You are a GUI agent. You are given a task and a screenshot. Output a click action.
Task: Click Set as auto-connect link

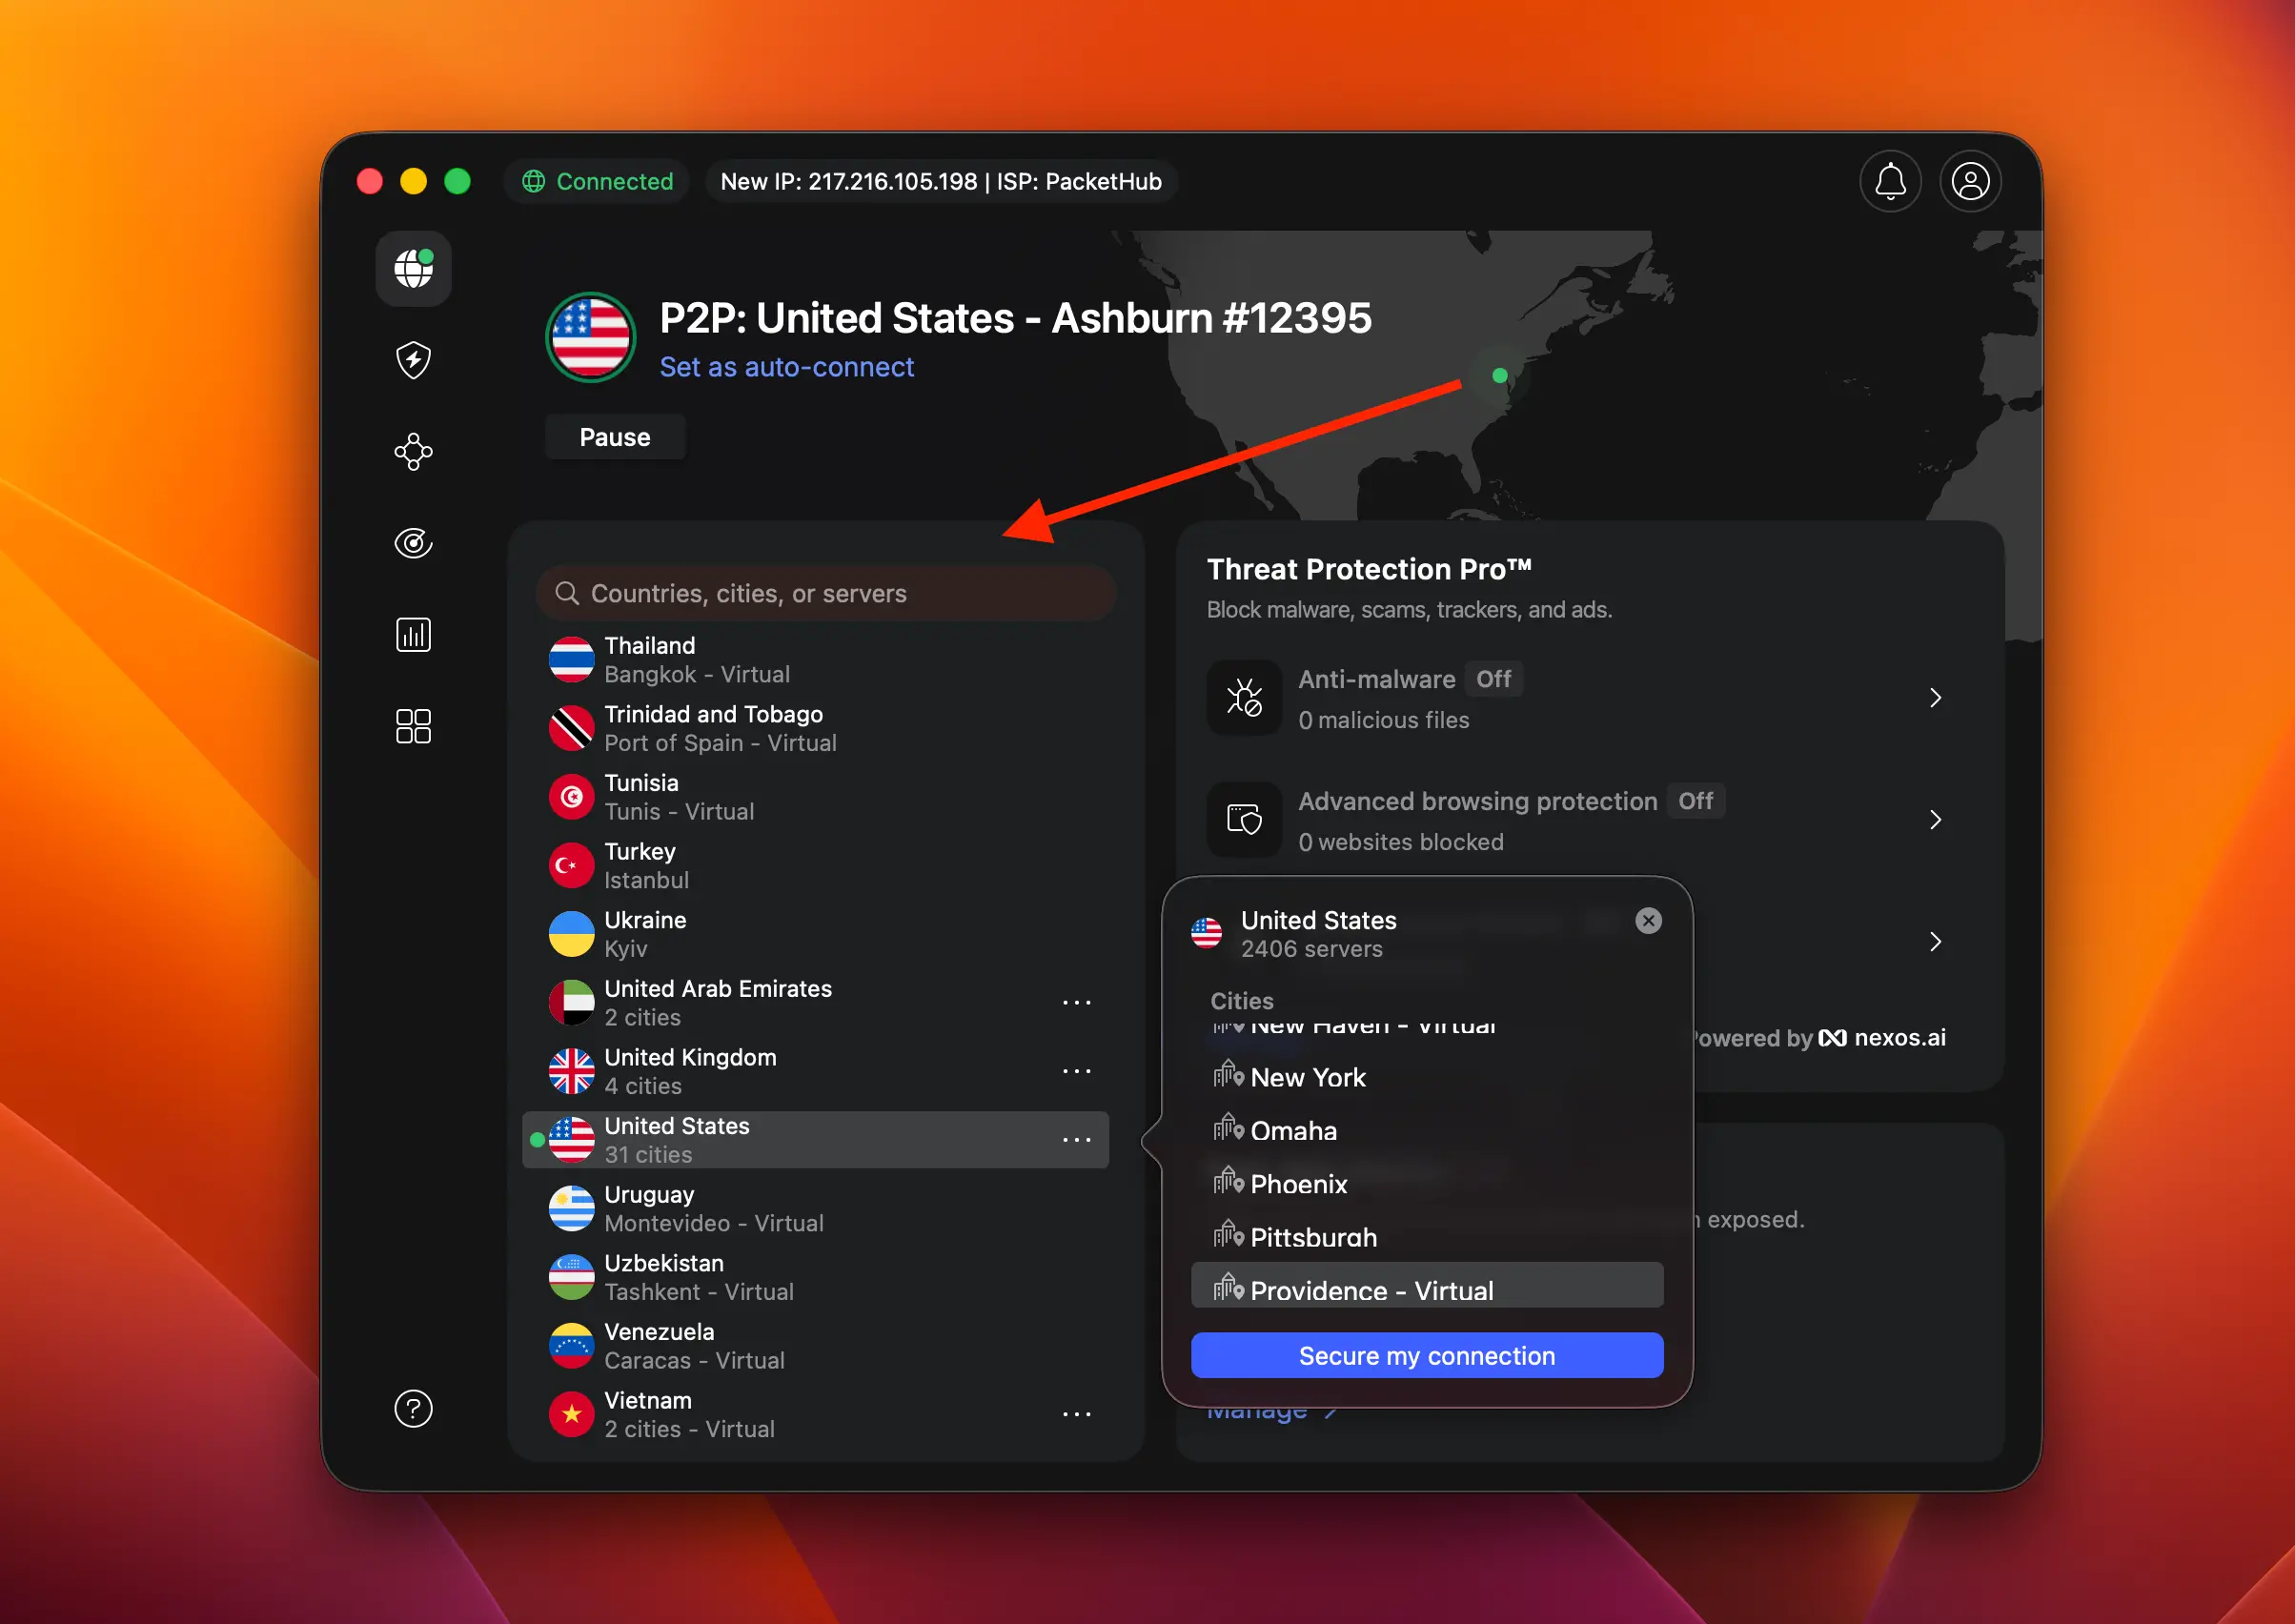[x=786, y=367]
